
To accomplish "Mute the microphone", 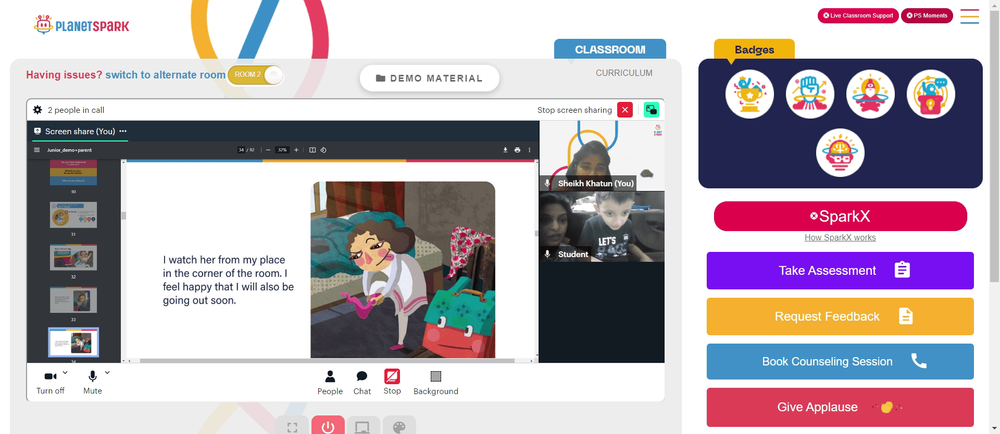I will (x=92, y=382).
